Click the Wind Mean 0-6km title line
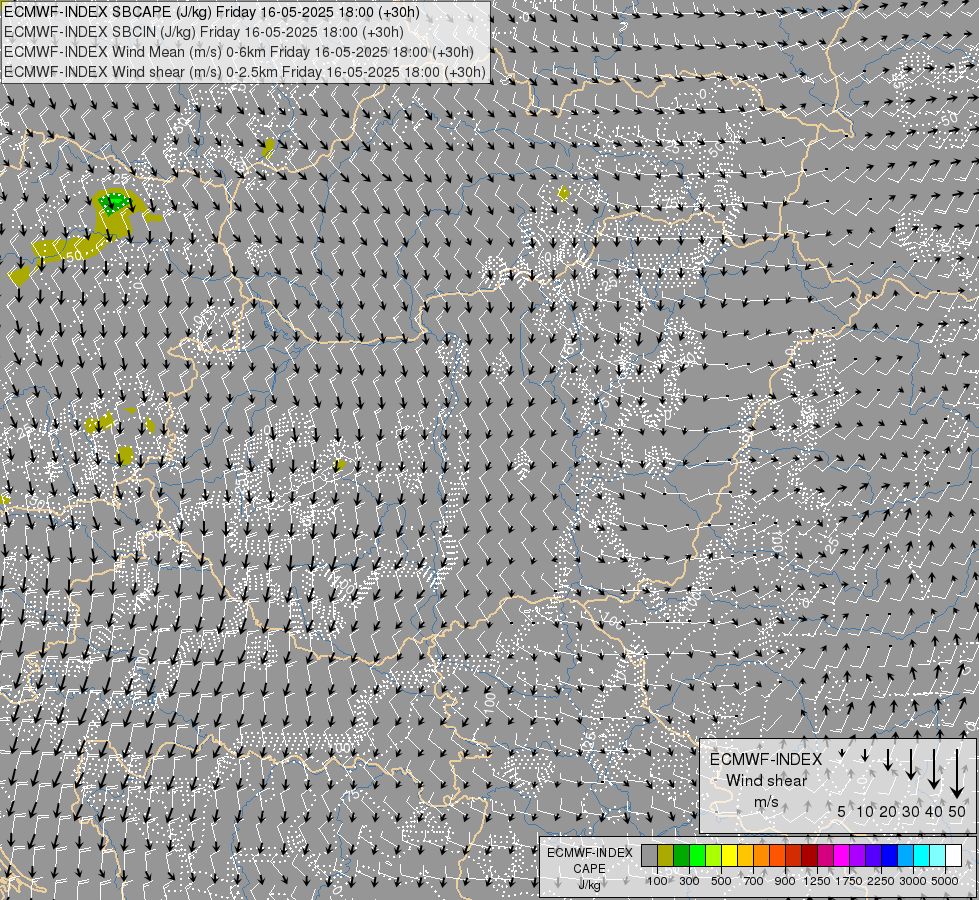979x900 pixels. click(239, 52)
